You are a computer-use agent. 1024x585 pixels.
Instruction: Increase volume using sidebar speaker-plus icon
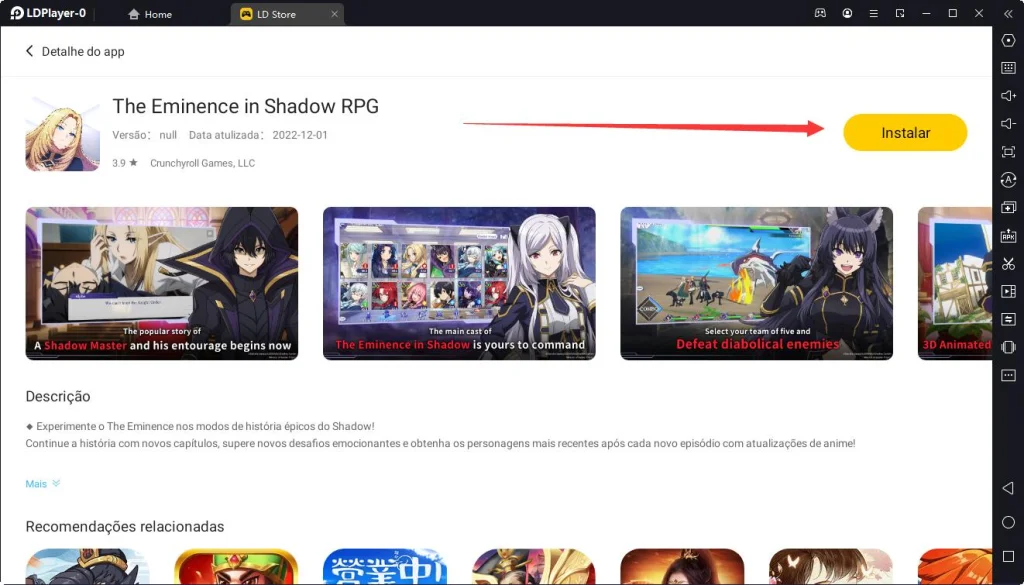point(1008,96)
